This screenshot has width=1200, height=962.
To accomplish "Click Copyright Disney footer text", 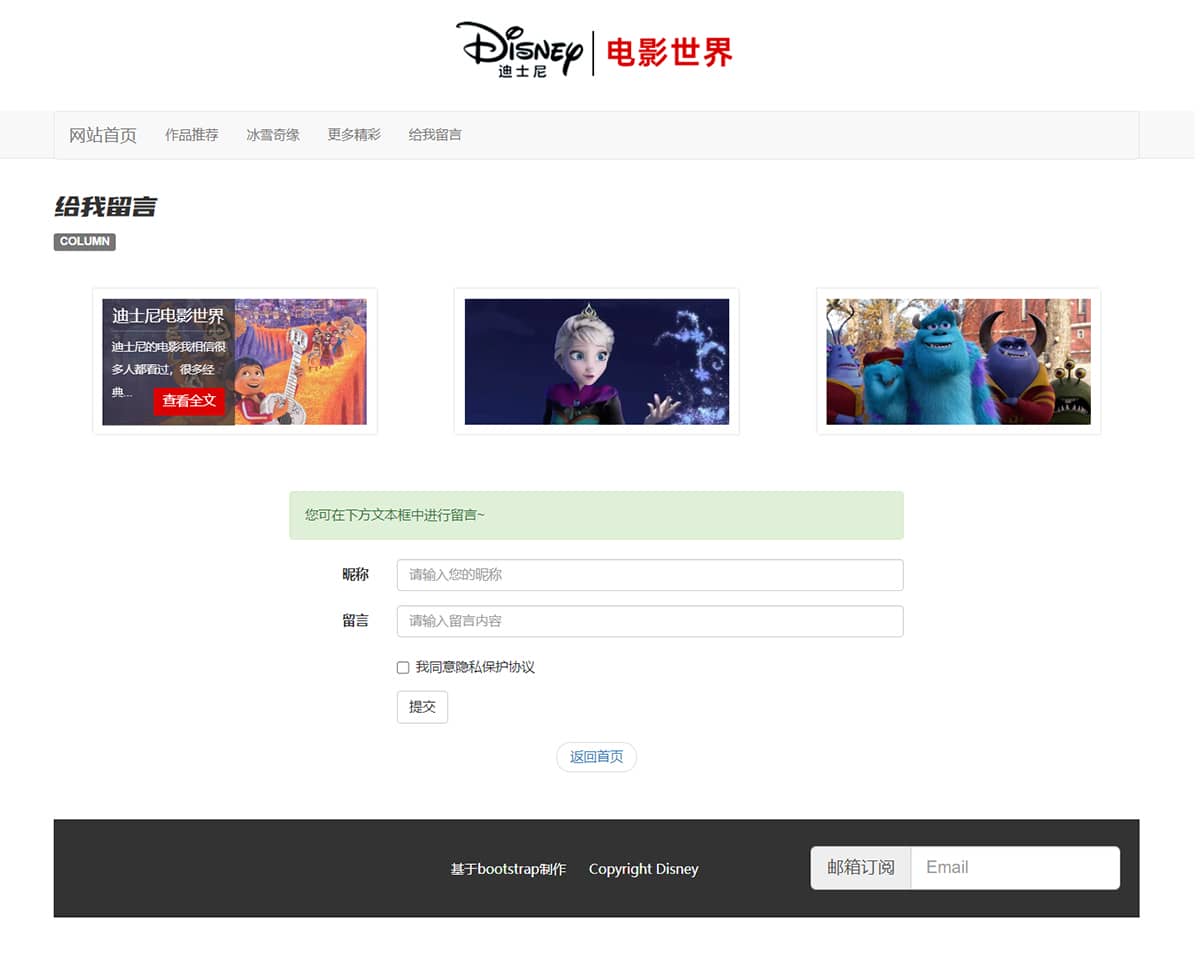I will pos(644,869).
